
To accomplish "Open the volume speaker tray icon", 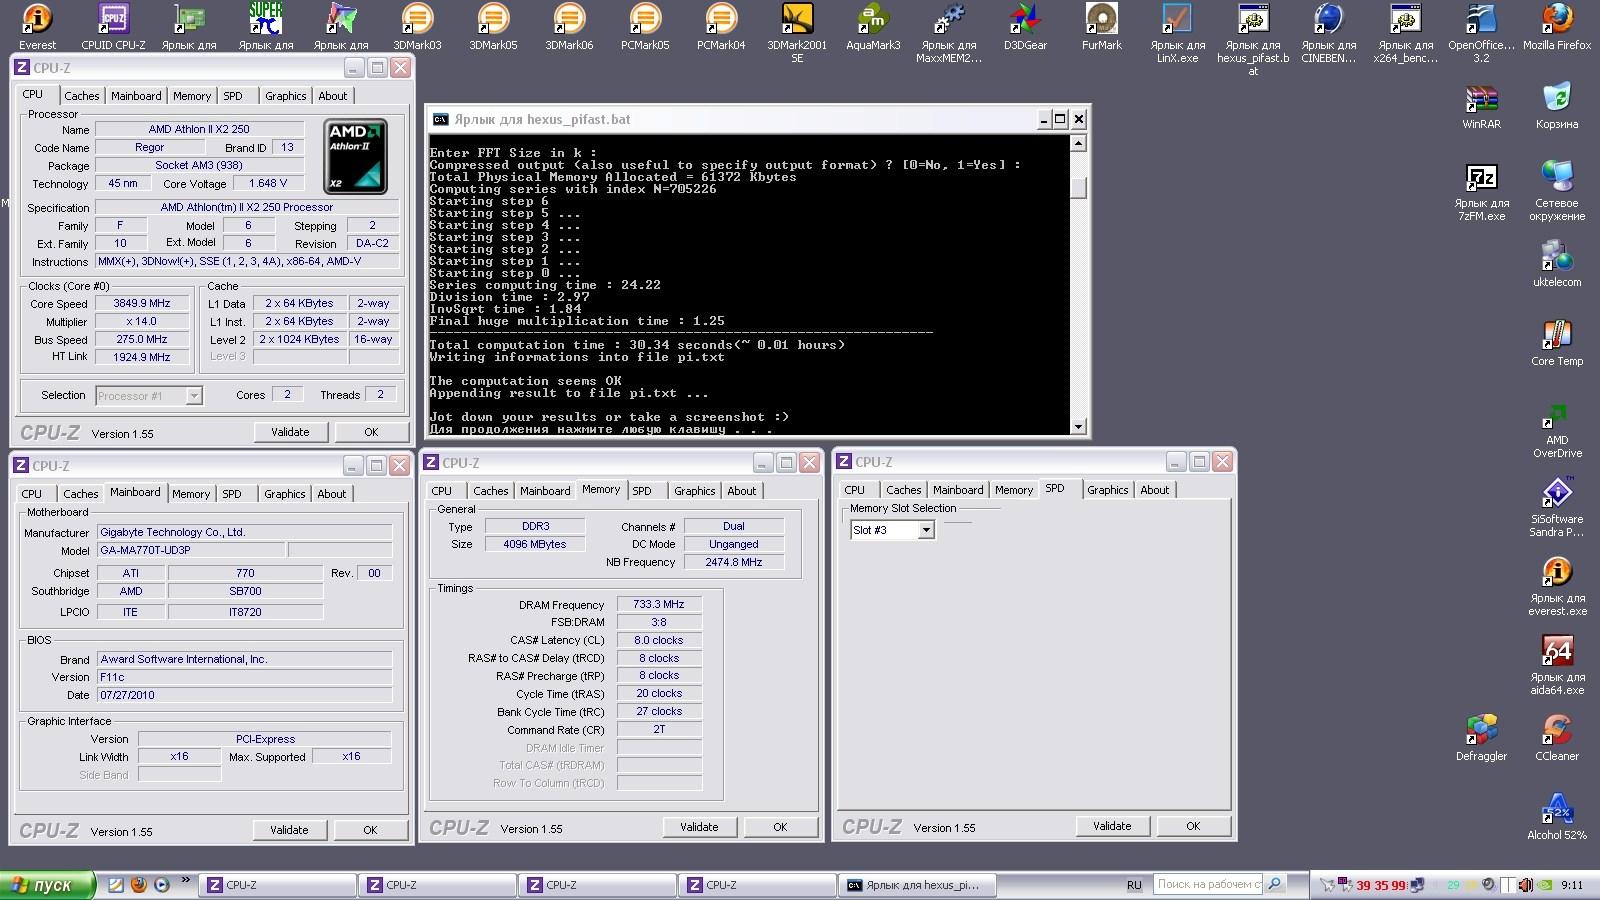I will pos(1525,885).
